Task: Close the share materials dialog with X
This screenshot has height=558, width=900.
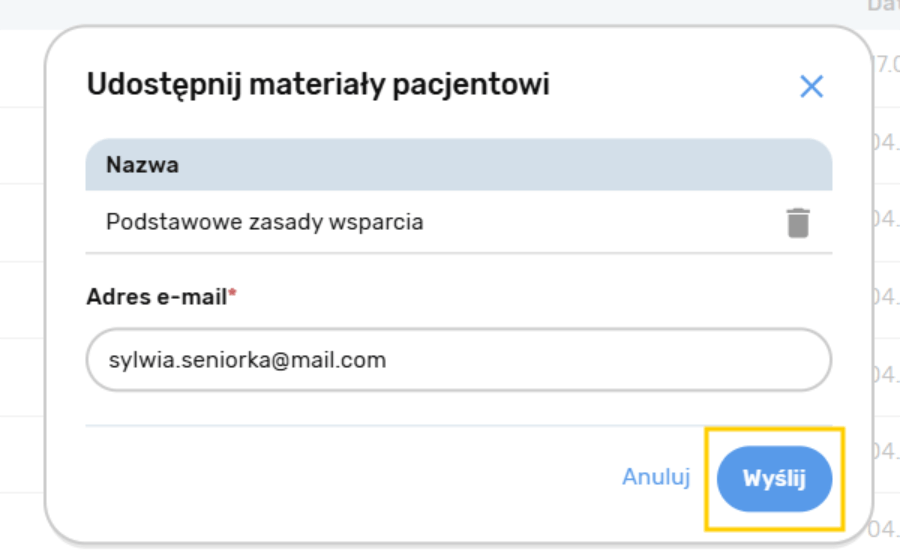Action: 811,86
